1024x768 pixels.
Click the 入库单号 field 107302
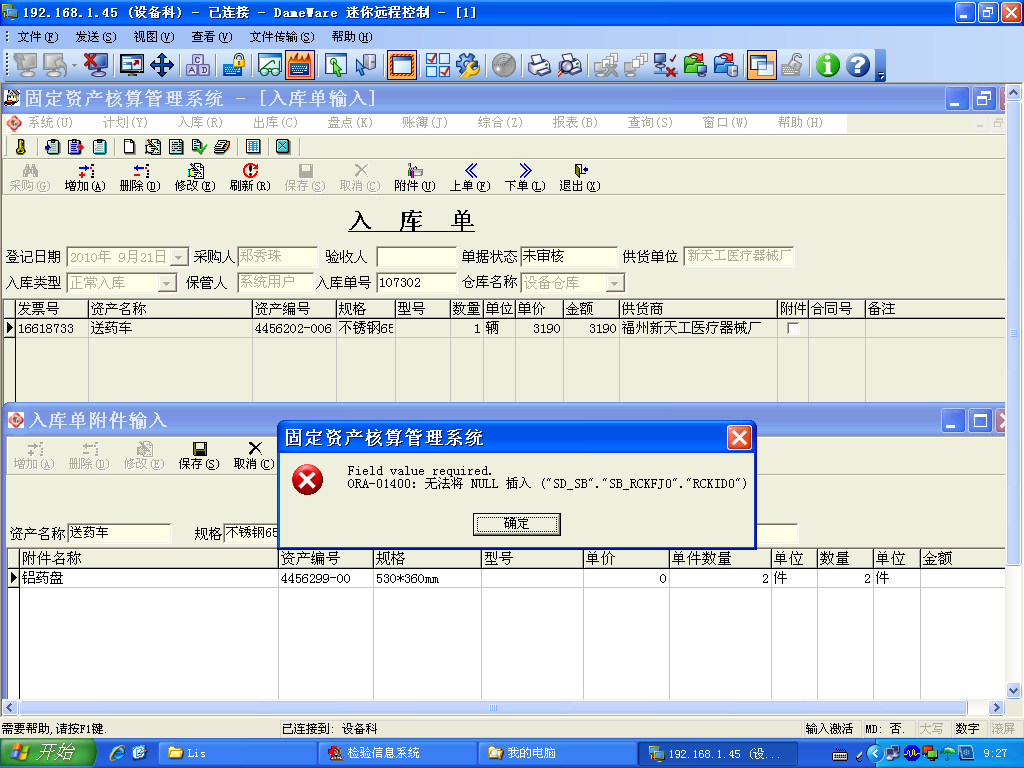point(416,283)
